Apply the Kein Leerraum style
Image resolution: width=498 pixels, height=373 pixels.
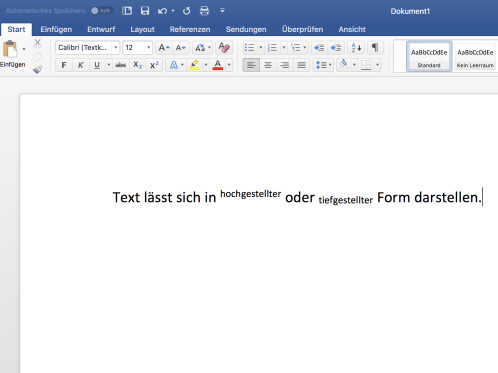[x=475, y=56]
